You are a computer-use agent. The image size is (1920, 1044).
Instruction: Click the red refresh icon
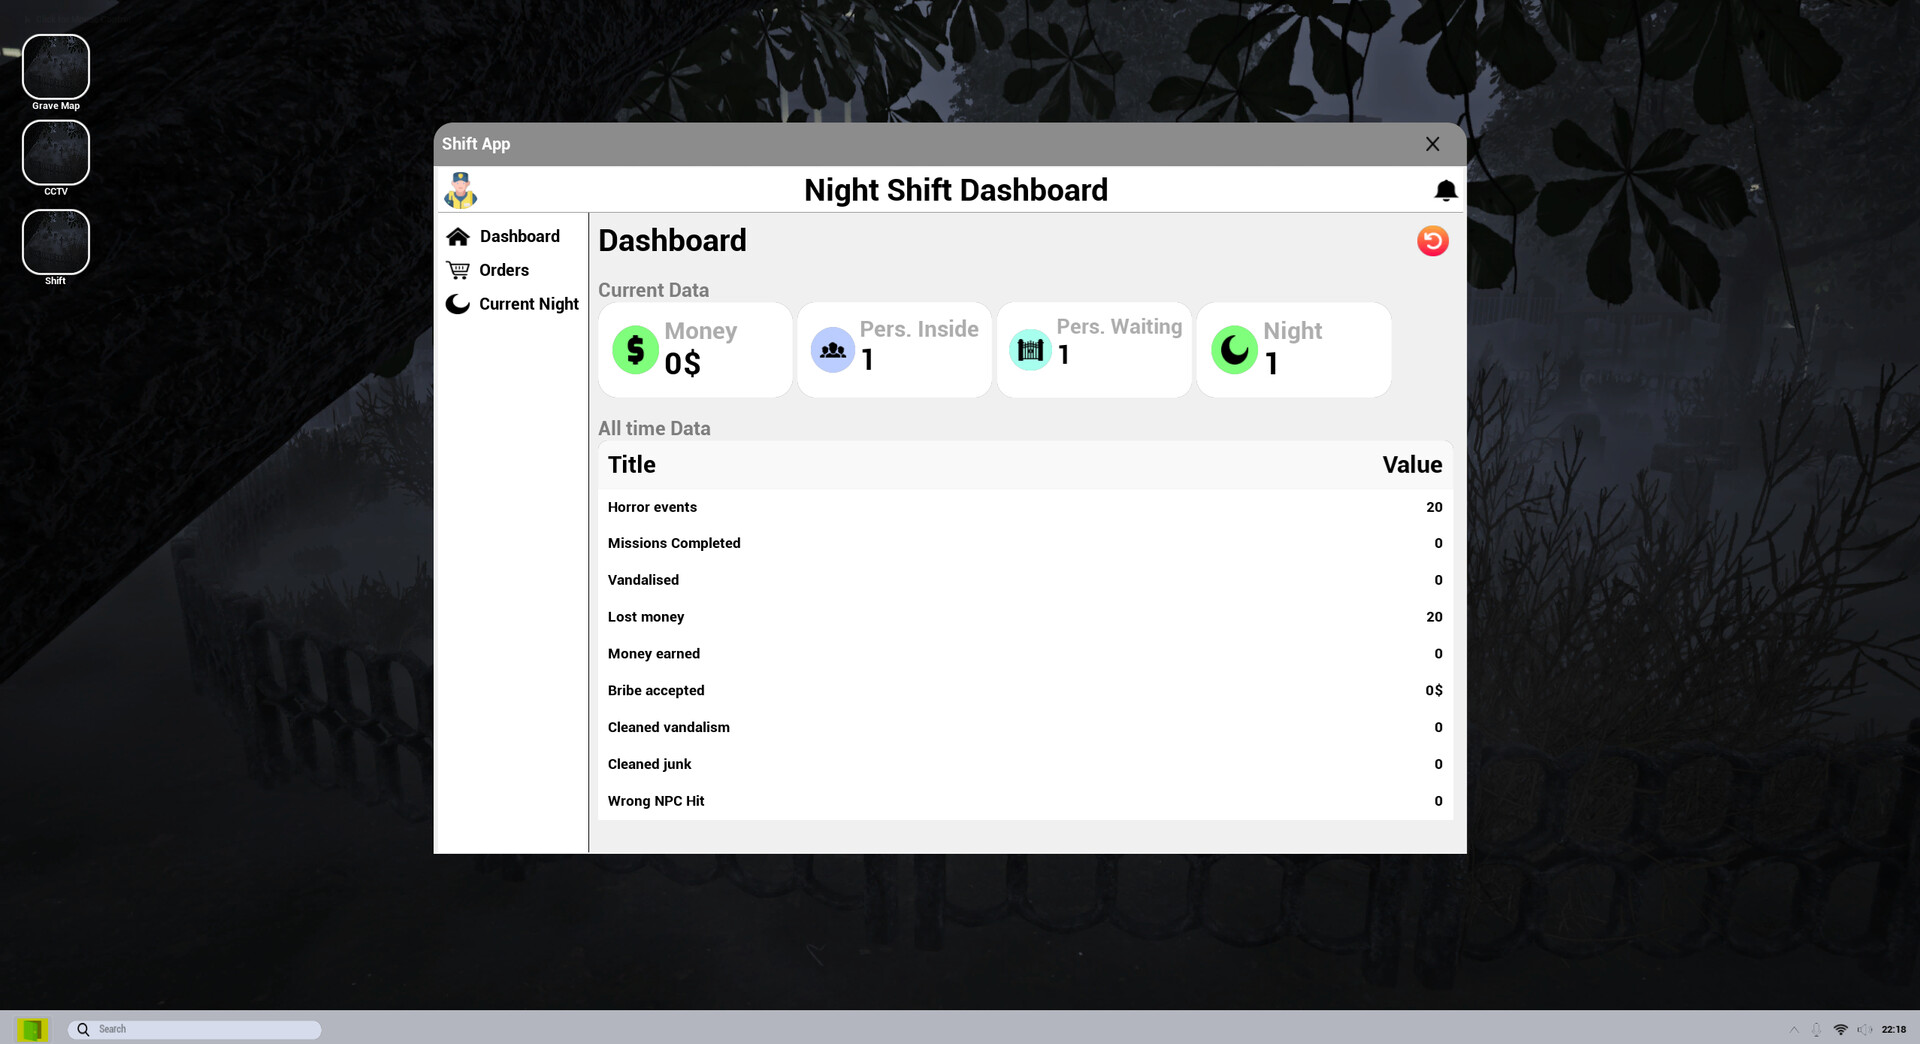click(x=1432, y=240)
